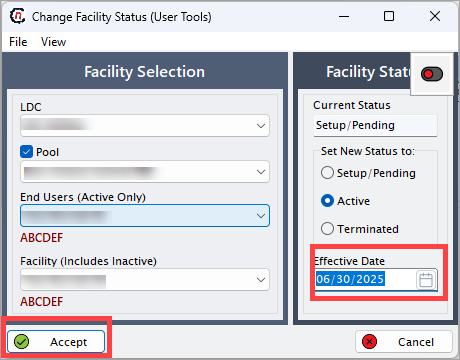
Task: Open the File menu
Action: coord(18,42)
